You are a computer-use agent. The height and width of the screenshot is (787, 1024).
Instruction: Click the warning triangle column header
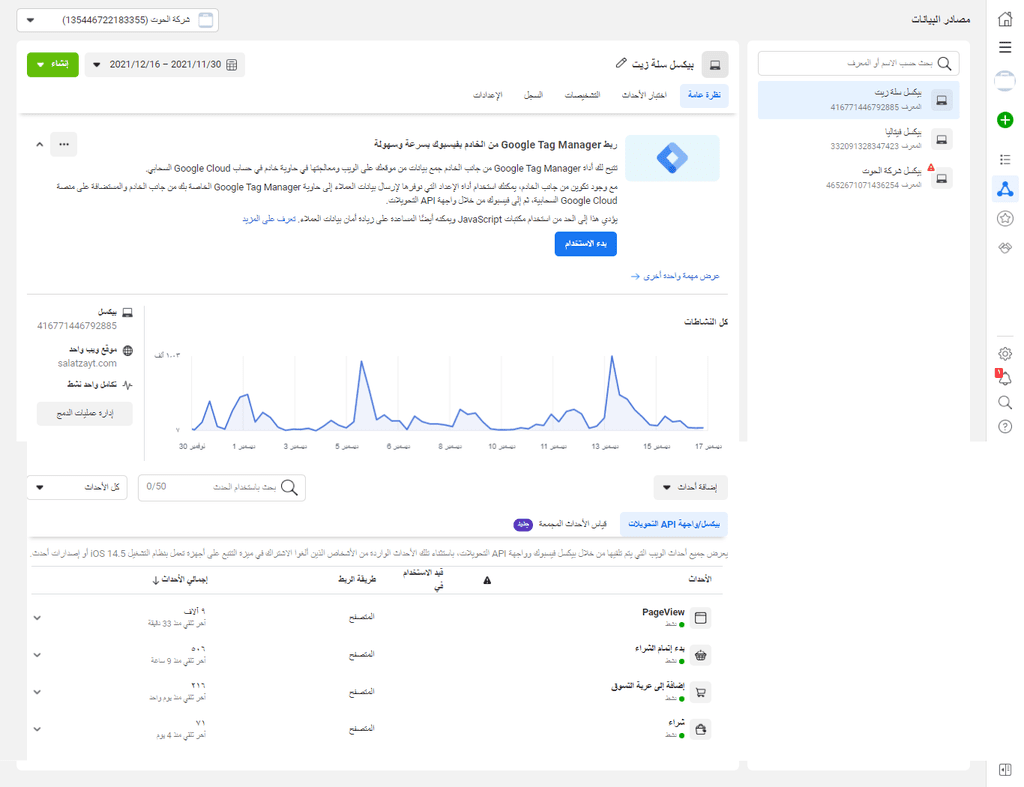[x=487, y=580]
